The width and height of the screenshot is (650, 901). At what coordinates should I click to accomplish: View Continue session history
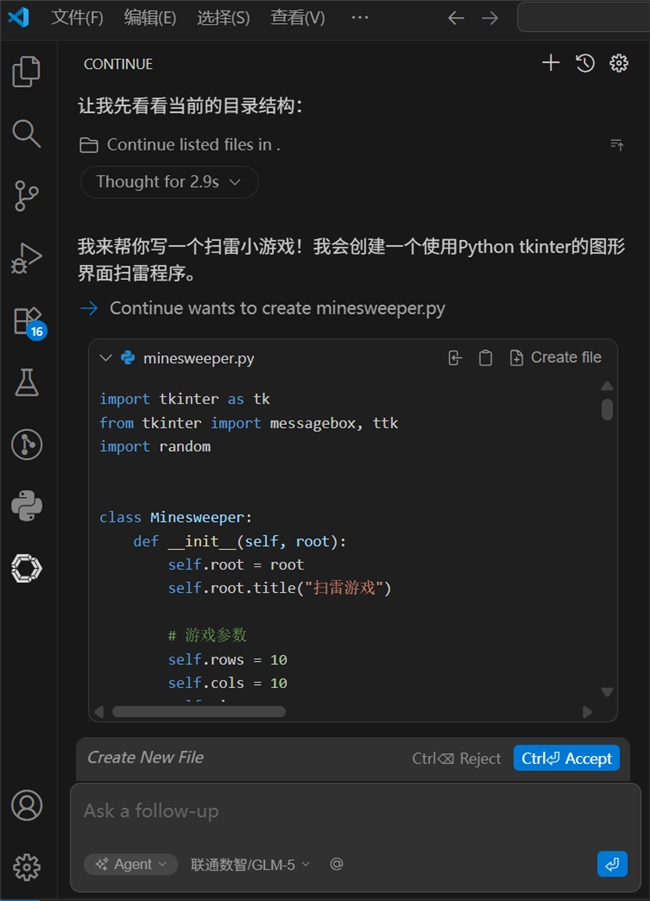tap(585, 63)
